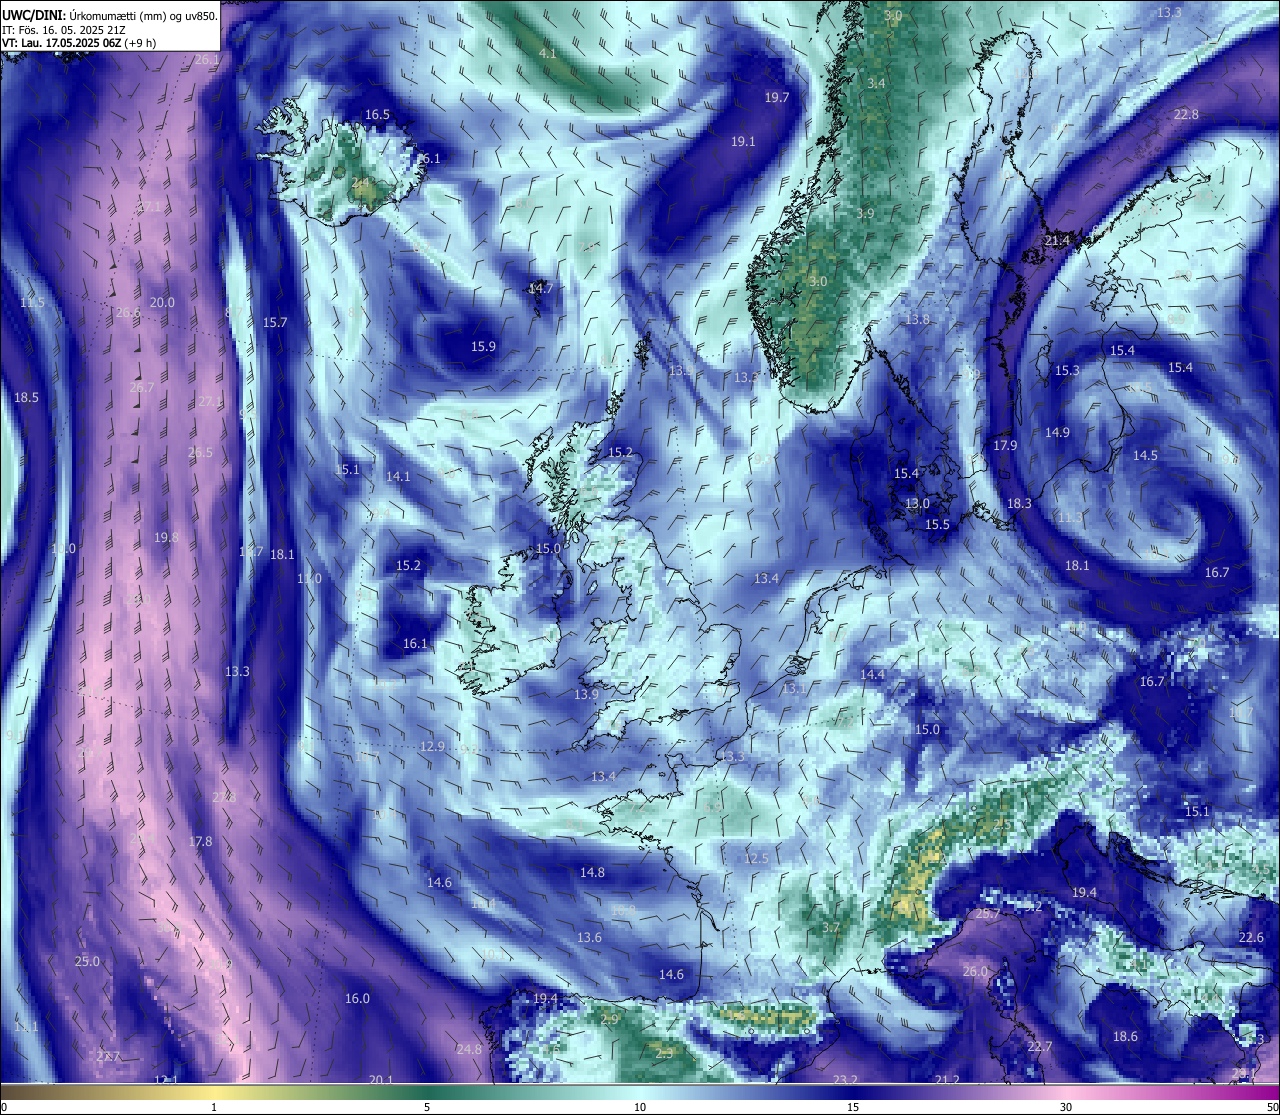Click the 'IT: Fös. 16. 05. 2025 21Z' line

63,30
